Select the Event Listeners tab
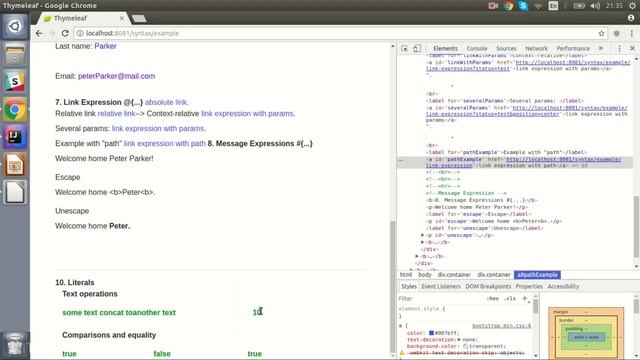The image size is (640, 360). (x=441, y=287)
